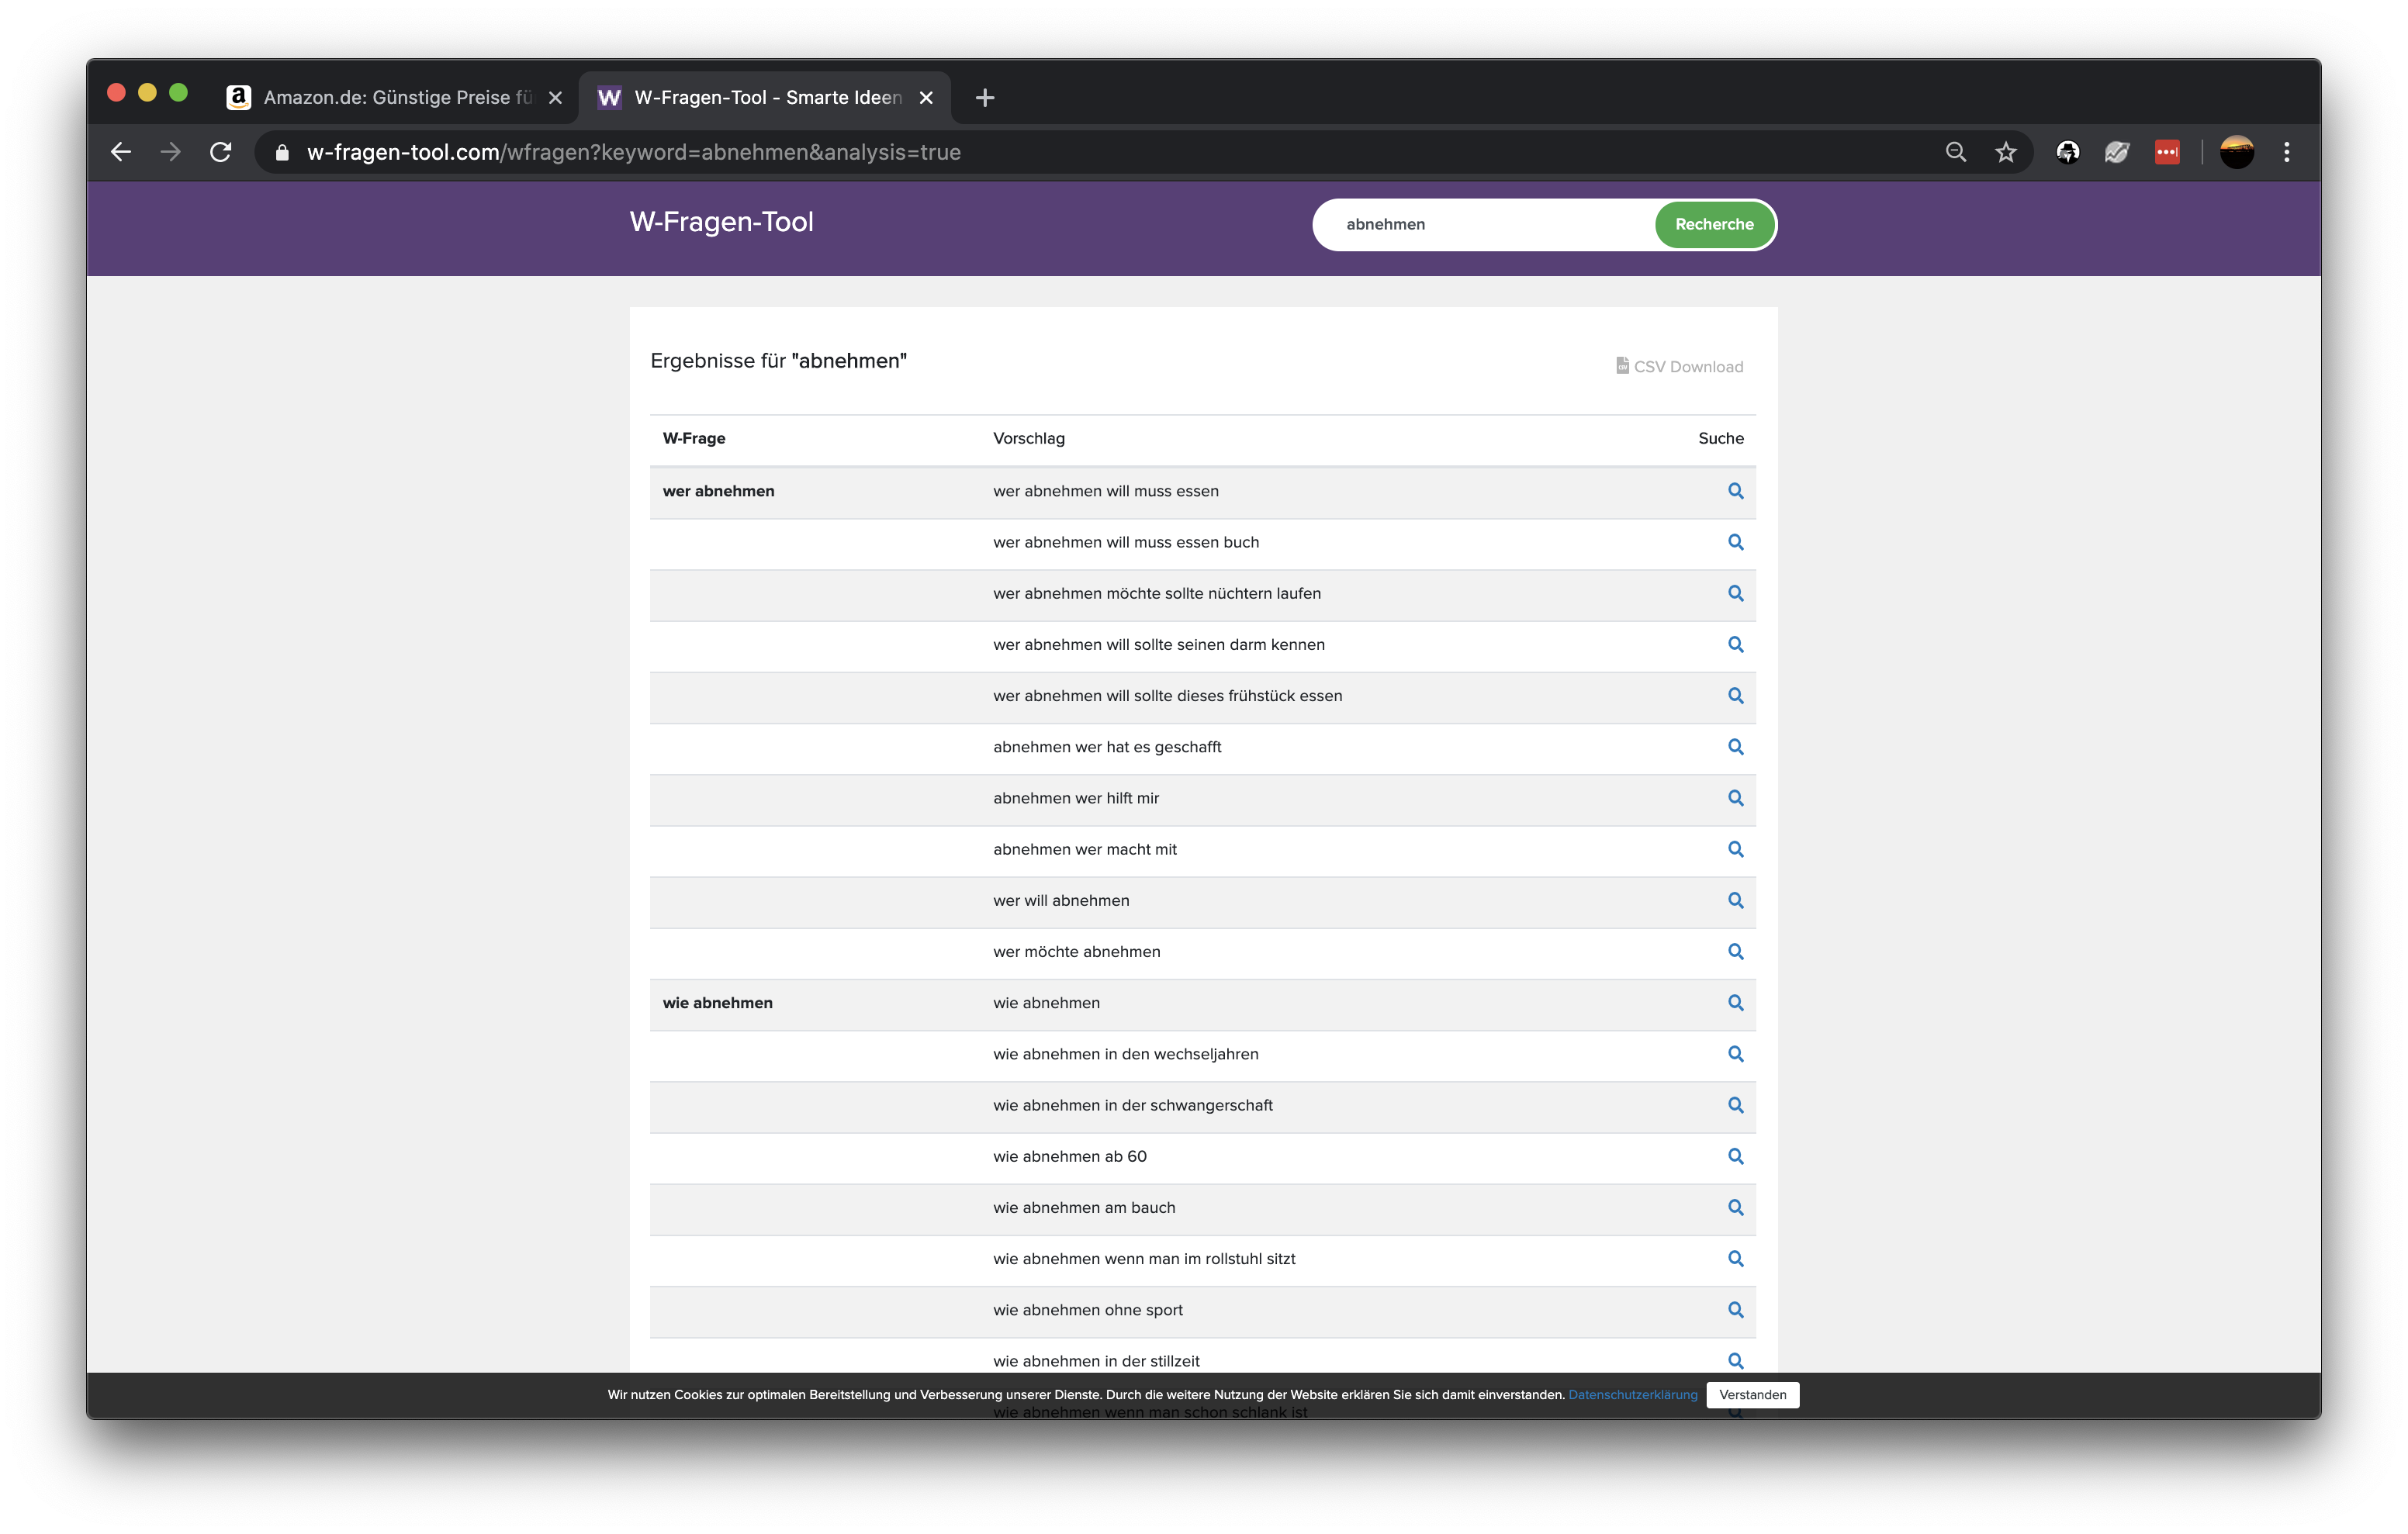Search 'wie abnehmen ohne sport' via magnifier icon
Screen dimensions: 2408x1534
1735,1310
